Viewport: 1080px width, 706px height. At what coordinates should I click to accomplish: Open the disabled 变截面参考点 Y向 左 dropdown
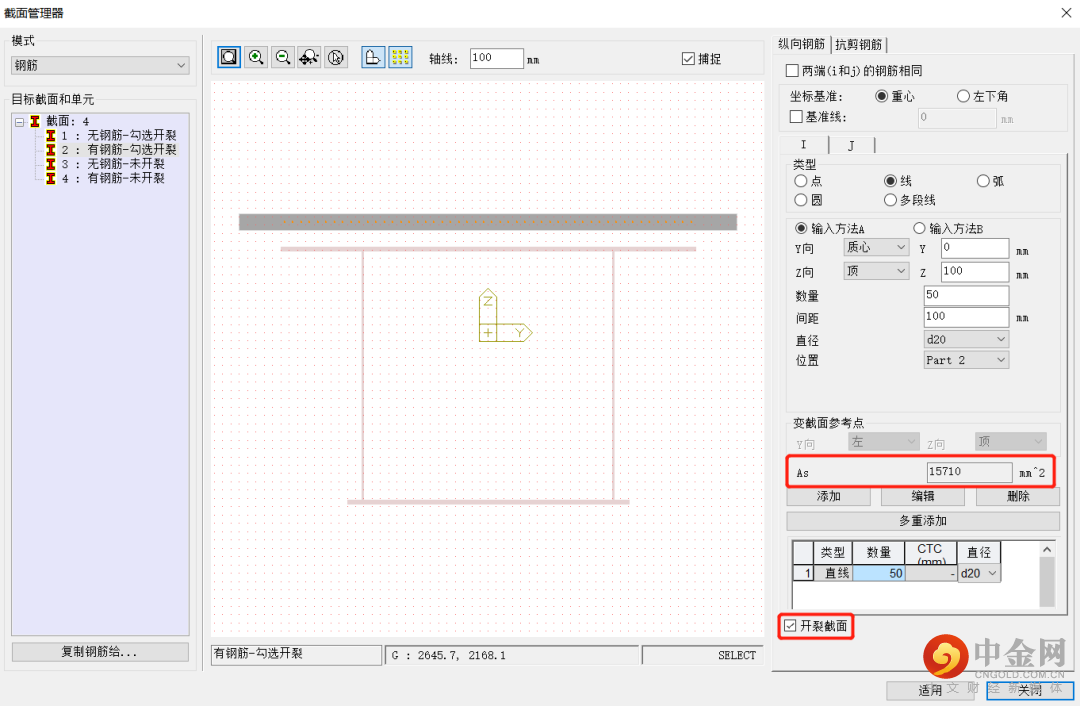(x=883, y=442)
